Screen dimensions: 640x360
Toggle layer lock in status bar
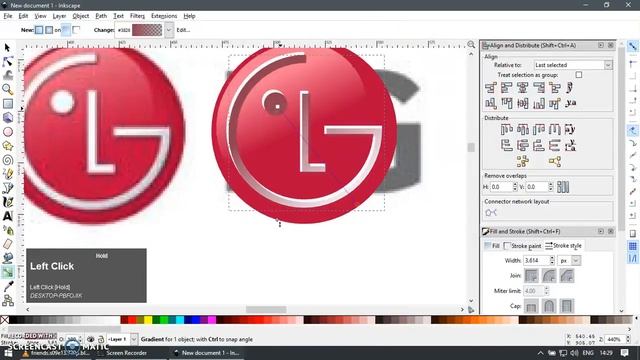[x=100, y=339]
